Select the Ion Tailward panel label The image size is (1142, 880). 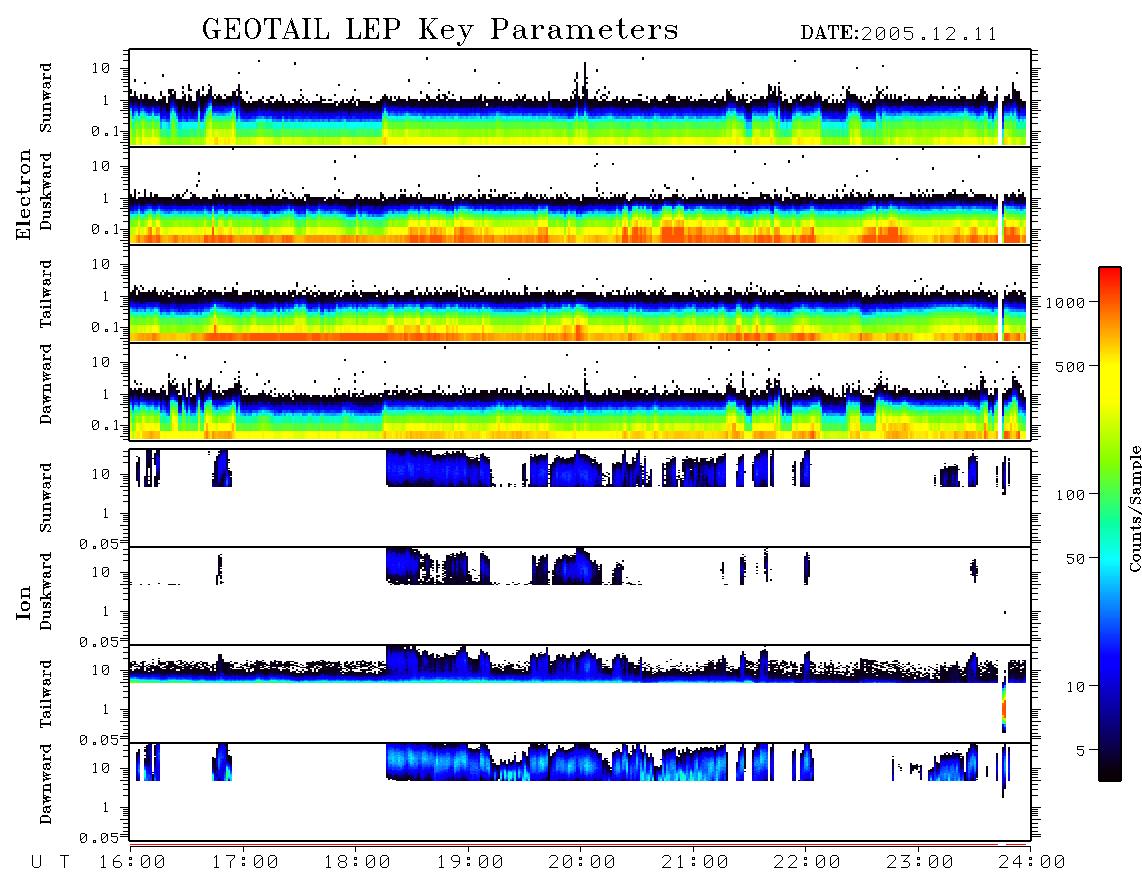coord(45,694)
